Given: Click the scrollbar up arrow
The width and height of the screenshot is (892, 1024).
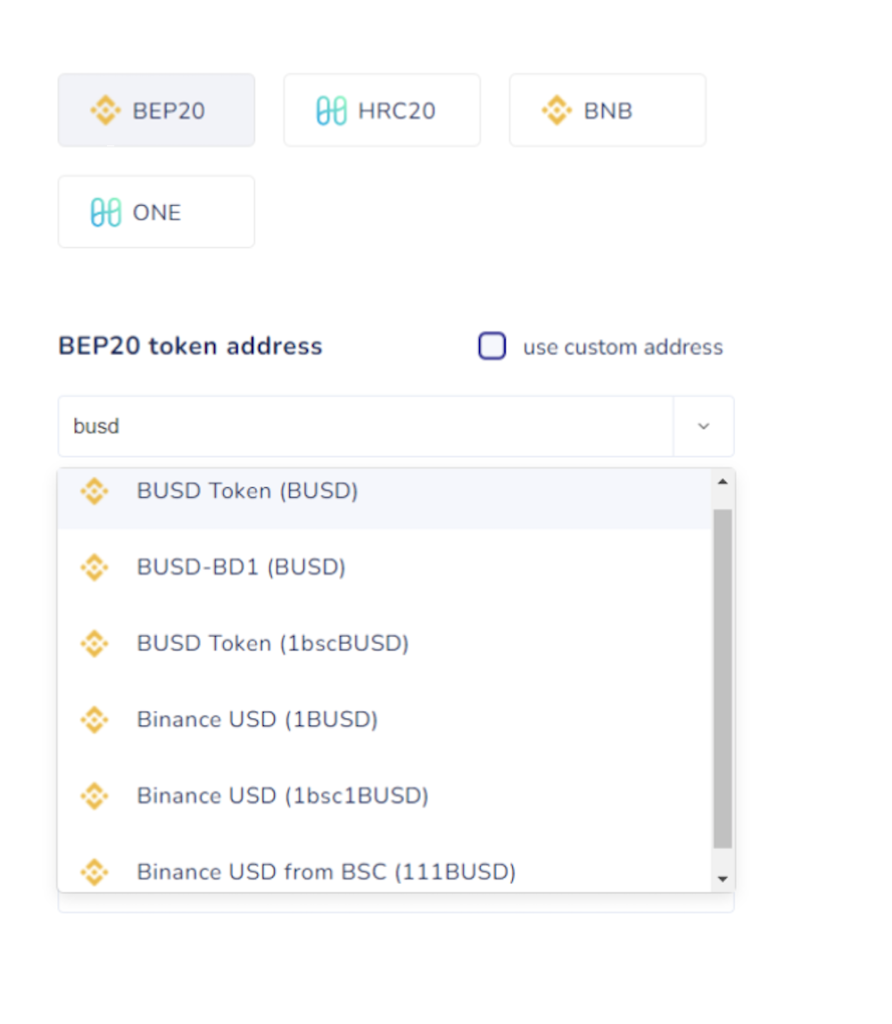Looking at the screenshot, I should click(722, 482).
